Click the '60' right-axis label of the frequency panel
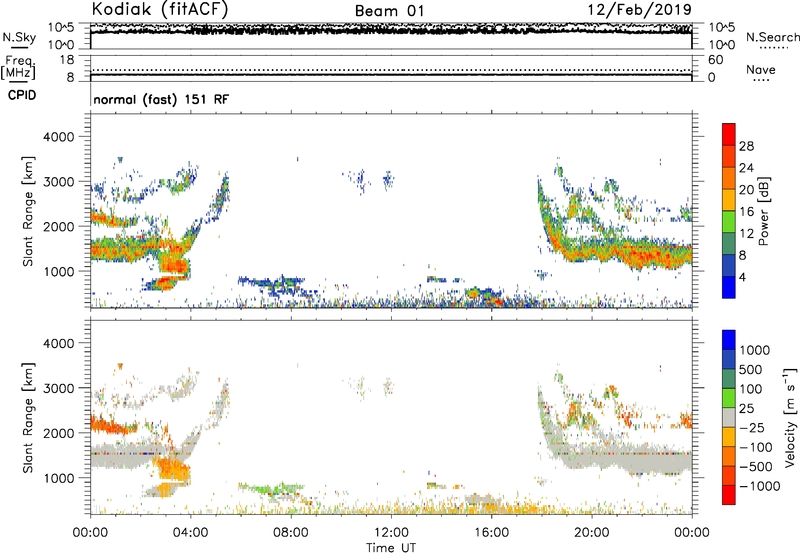Image resolution: width=800 pixels, height=554 pixels. 715,60
